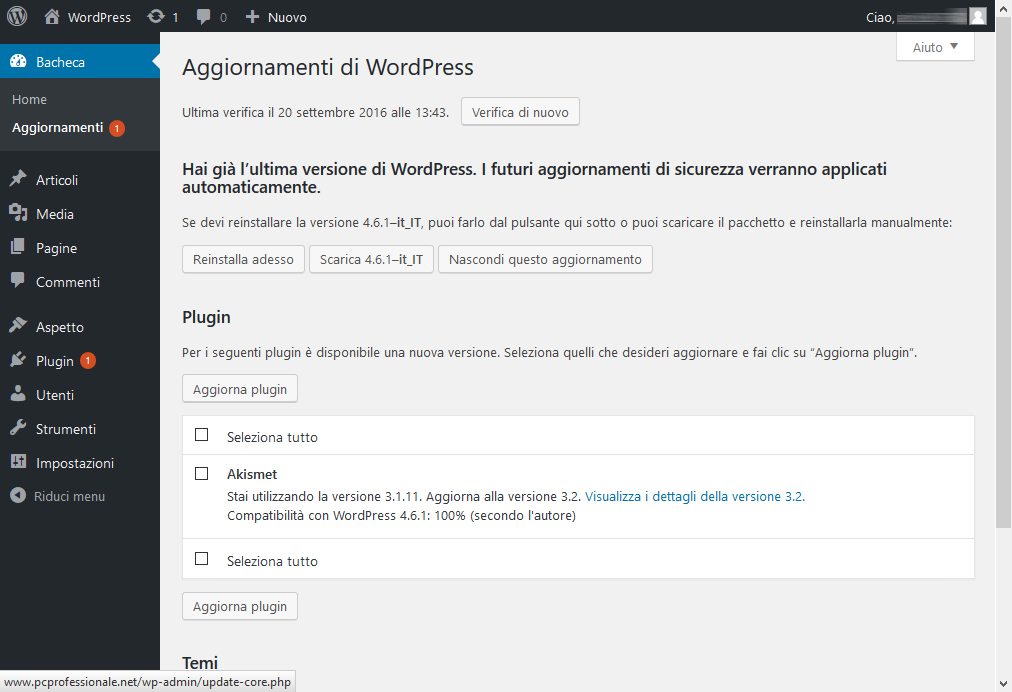Click the Reinstalla adesso button
1012x692 pixels.
coord(243,259)
